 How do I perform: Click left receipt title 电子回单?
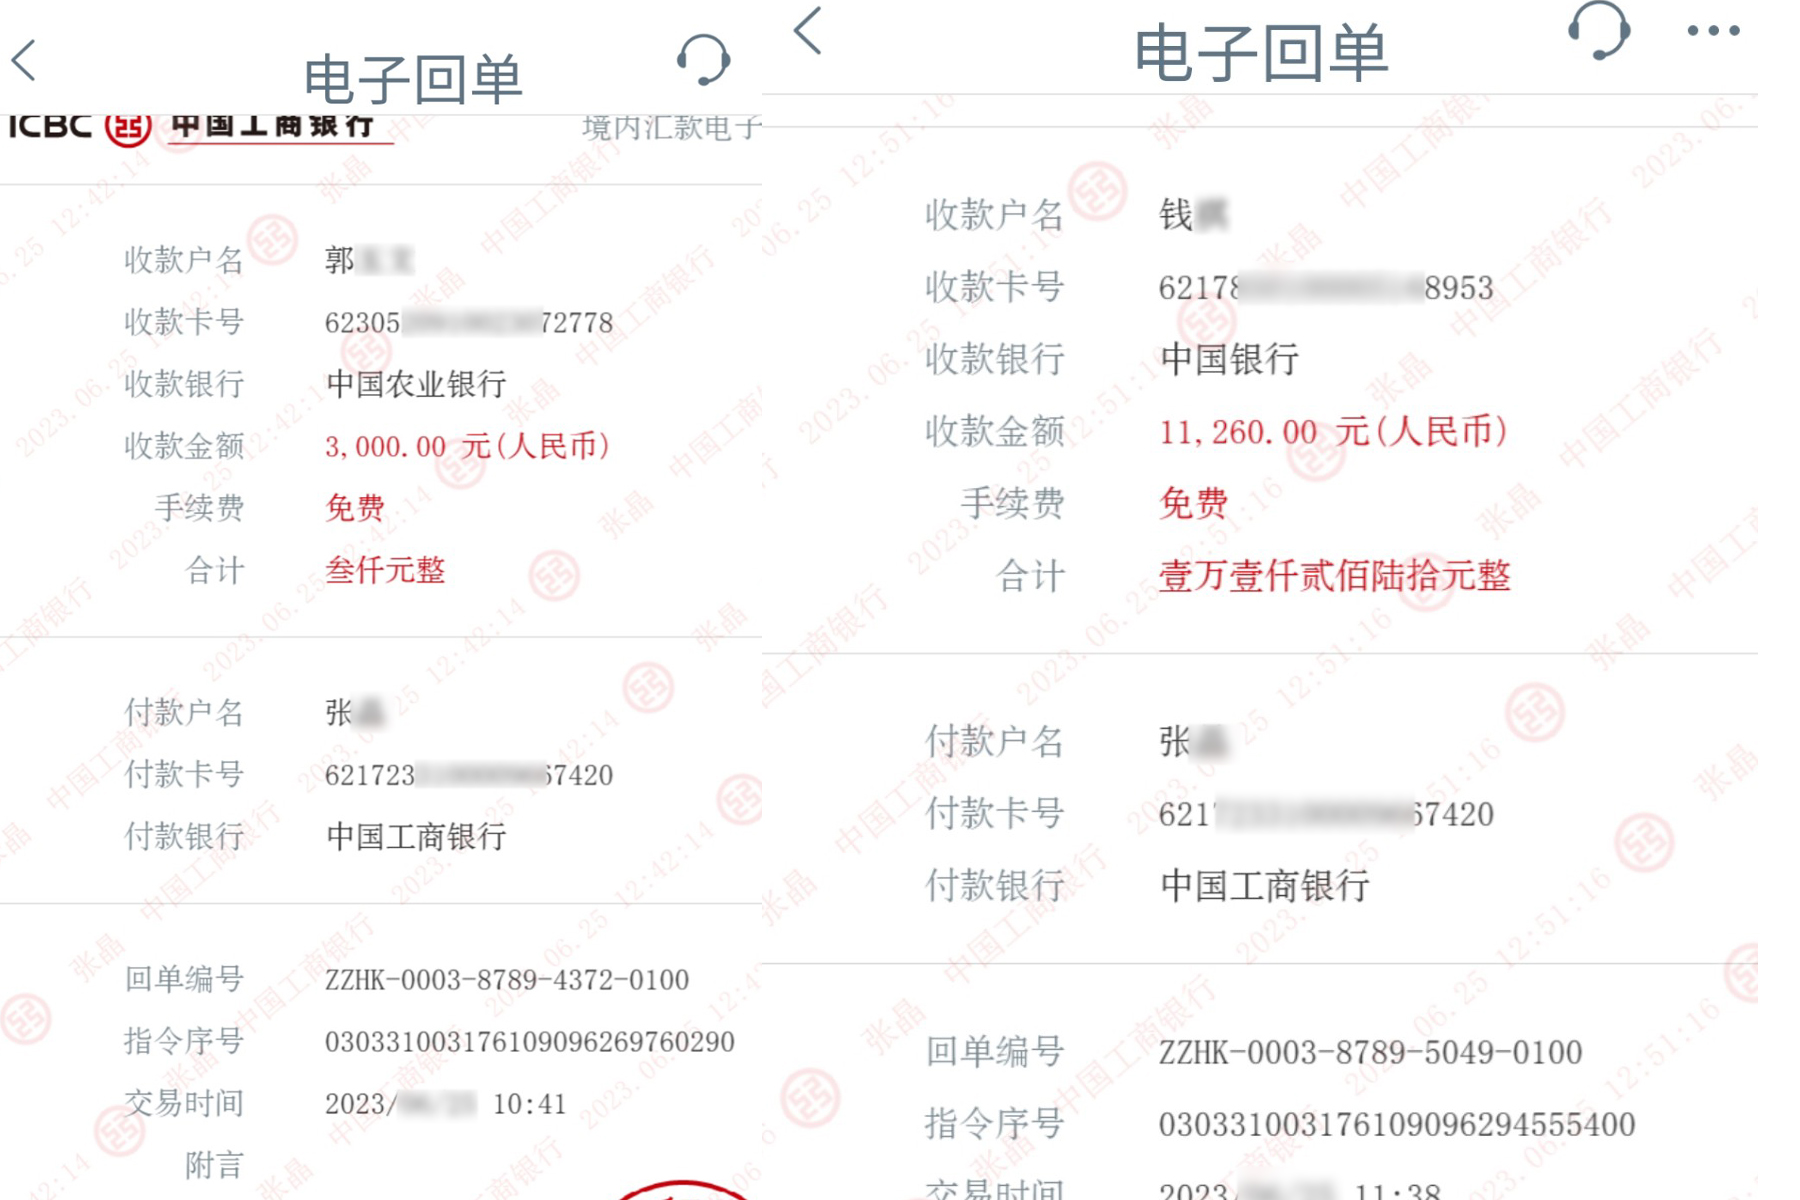[412, 78]
